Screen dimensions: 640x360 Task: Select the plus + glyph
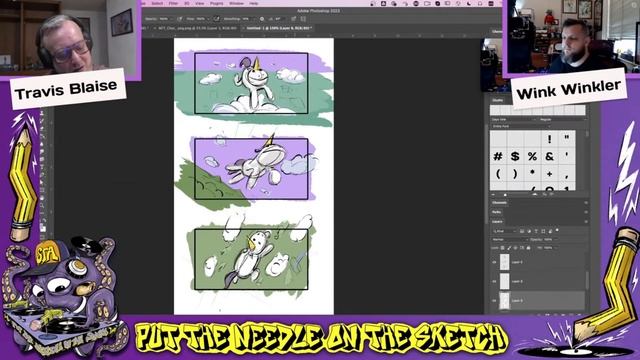[549, 173]
